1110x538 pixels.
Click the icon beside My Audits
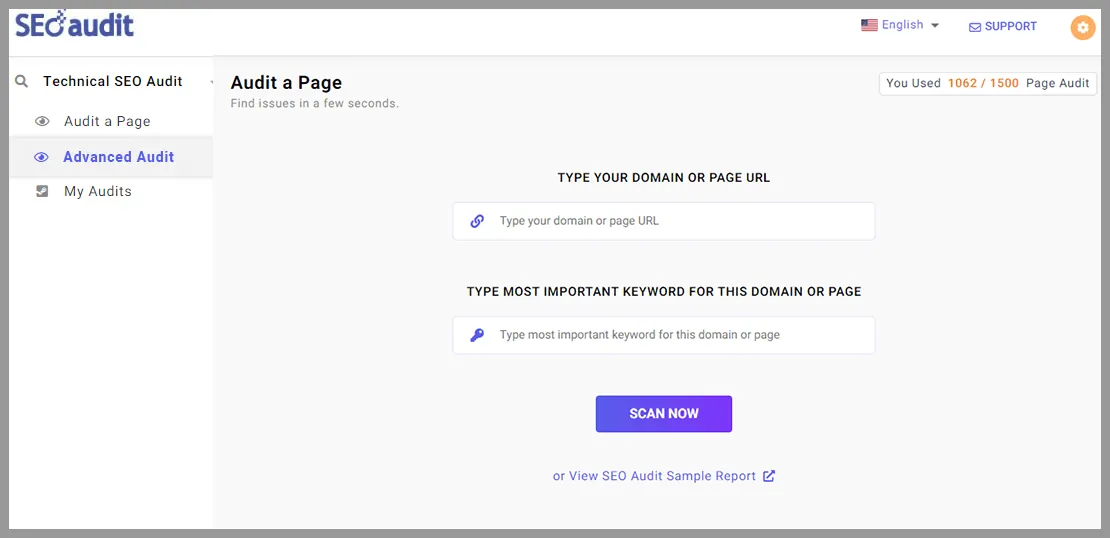(42, 191)
